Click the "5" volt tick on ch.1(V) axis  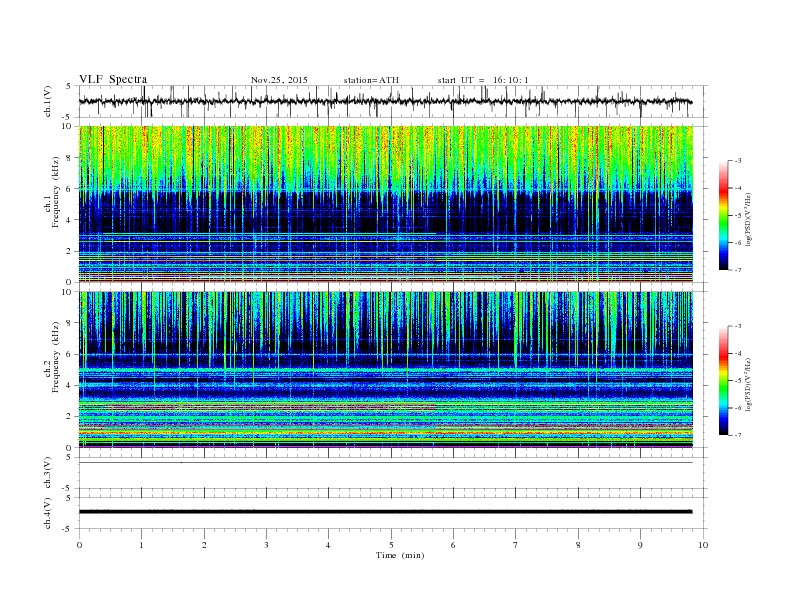[69, 86]
